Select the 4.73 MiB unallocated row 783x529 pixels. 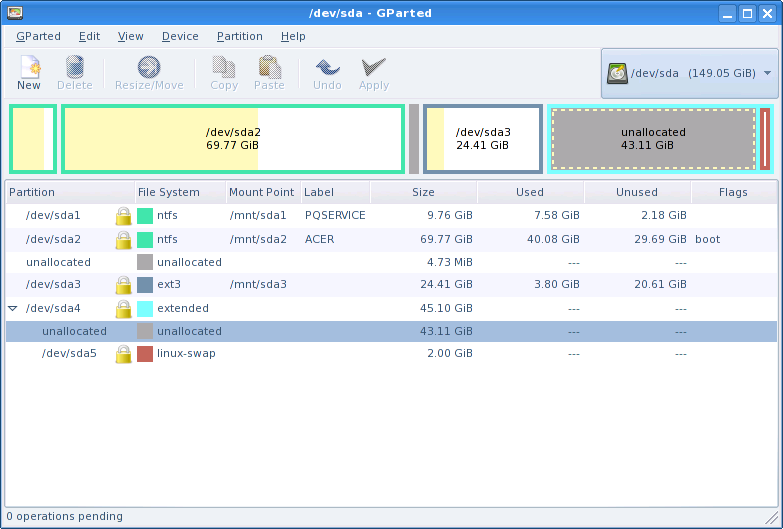pos(391,262)
